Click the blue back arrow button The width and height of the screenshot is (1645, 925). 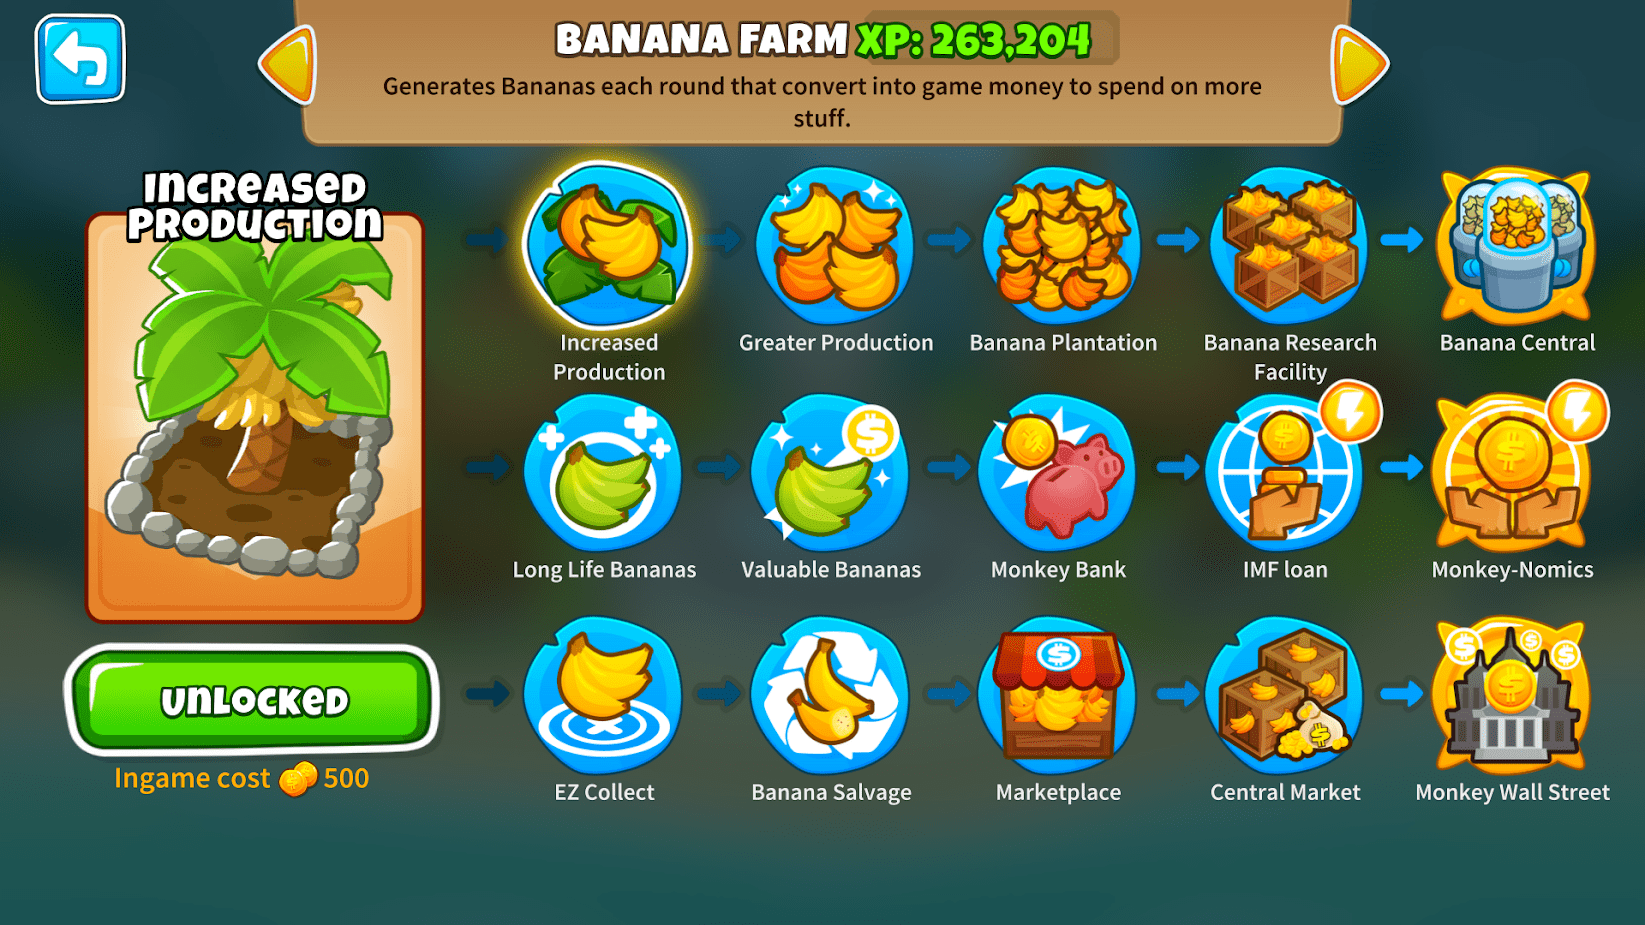pyautogui.click(x=80, y=59)
